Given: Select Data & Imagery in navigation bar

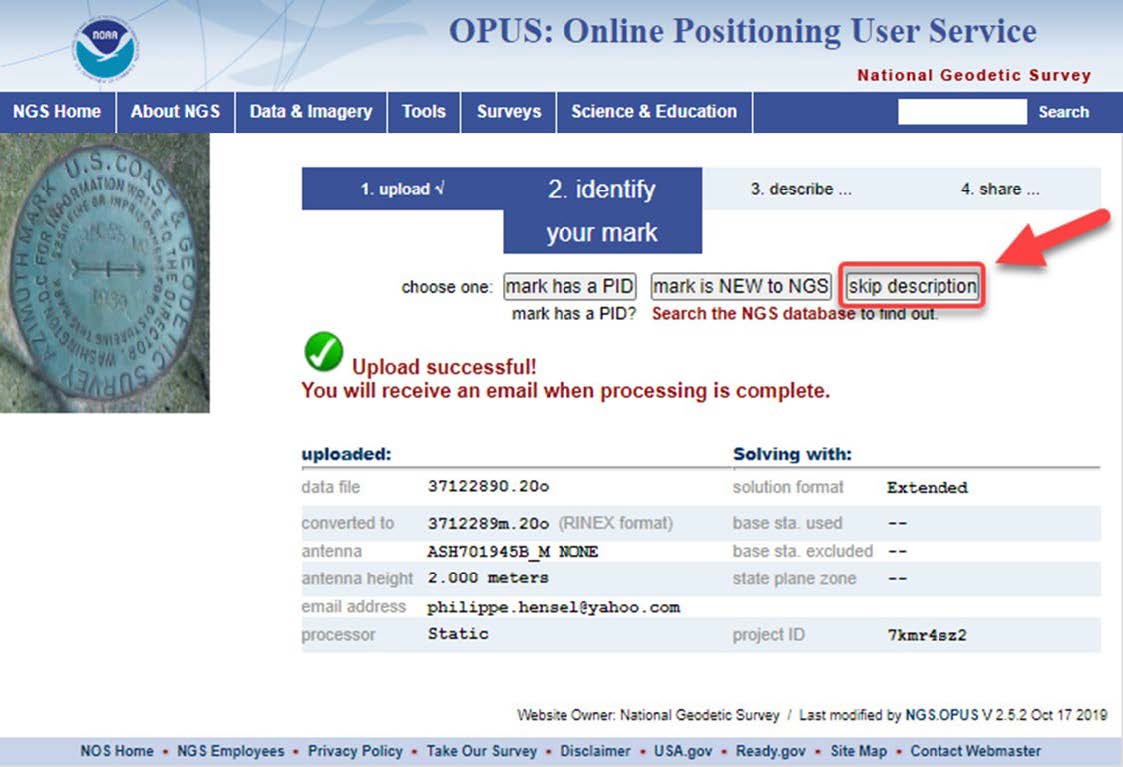Looking at the screenshot, I should tap(310, 112).
